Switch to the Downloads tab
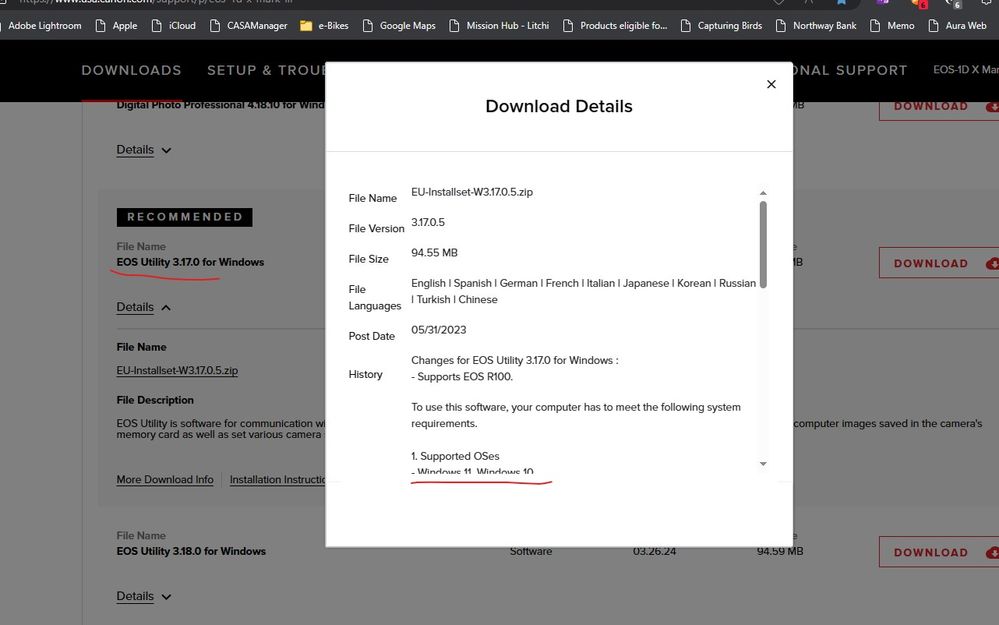The width and height of the screenshot is (999, 625). pos(131,70)
